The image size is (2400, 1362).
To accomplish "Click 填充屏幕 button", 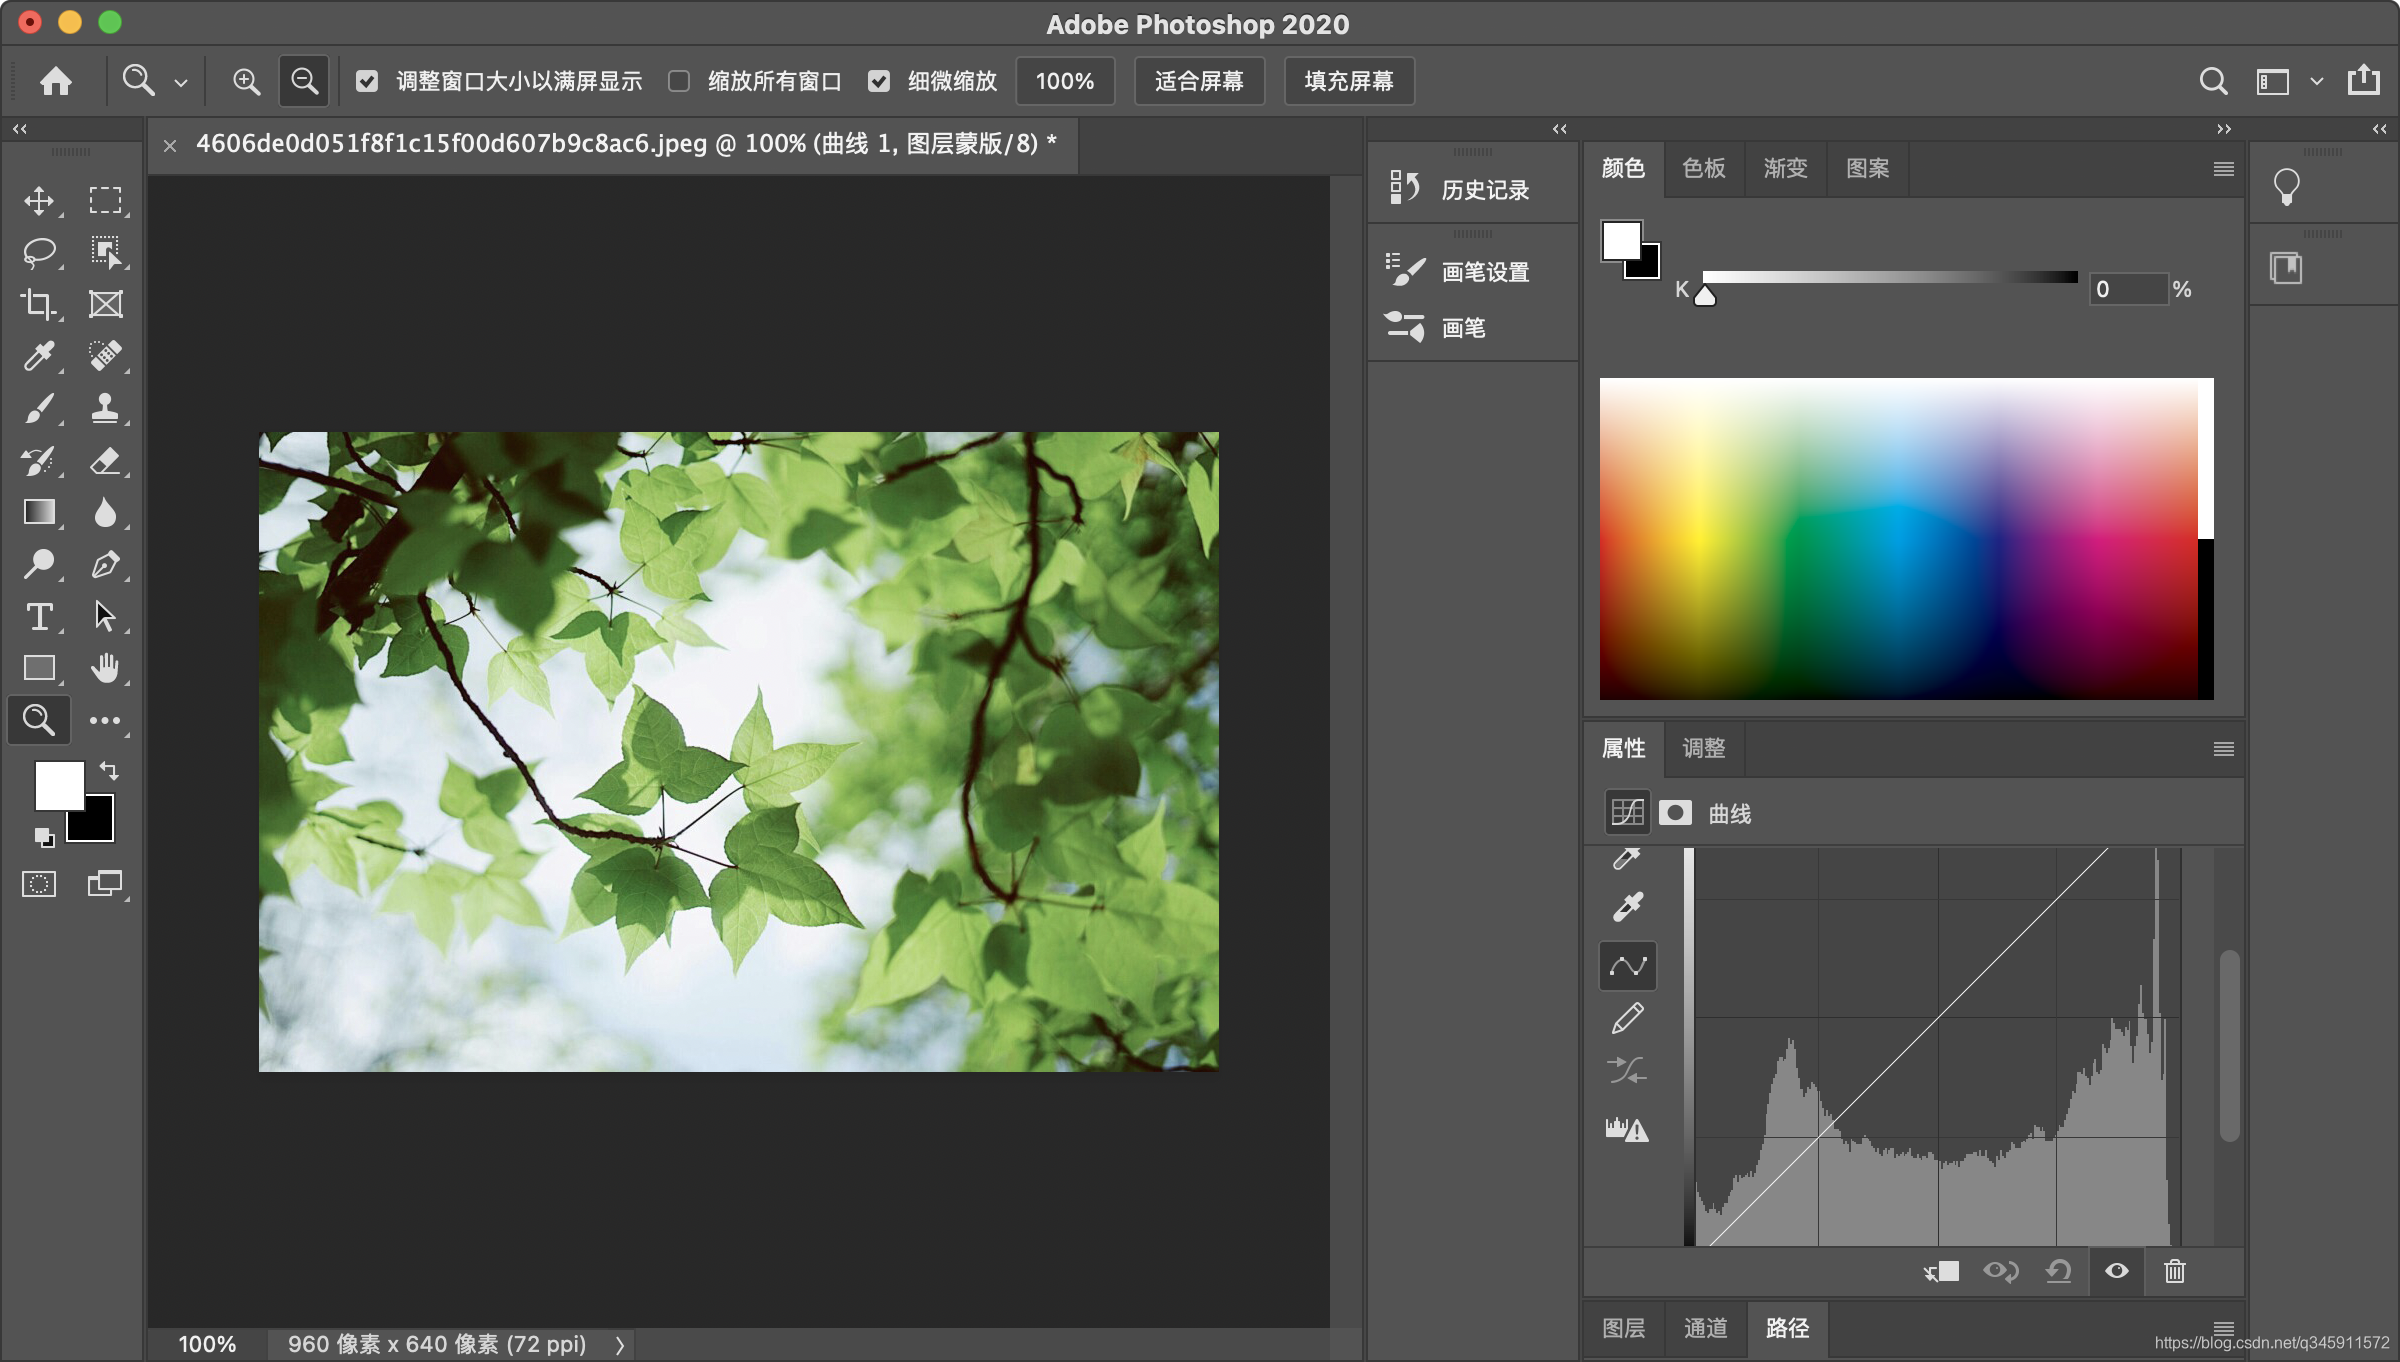I will pos(1349,81).
